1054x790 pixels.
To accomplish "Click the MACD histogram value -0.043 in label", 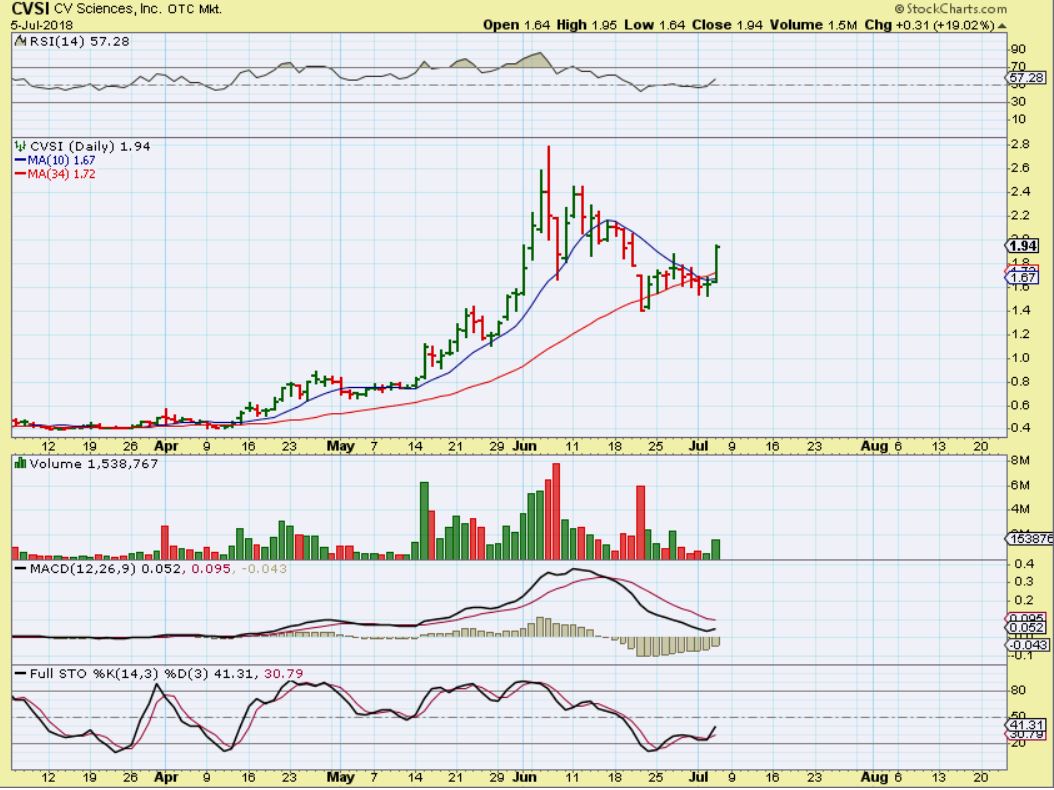I will click(x=264, y=569).
